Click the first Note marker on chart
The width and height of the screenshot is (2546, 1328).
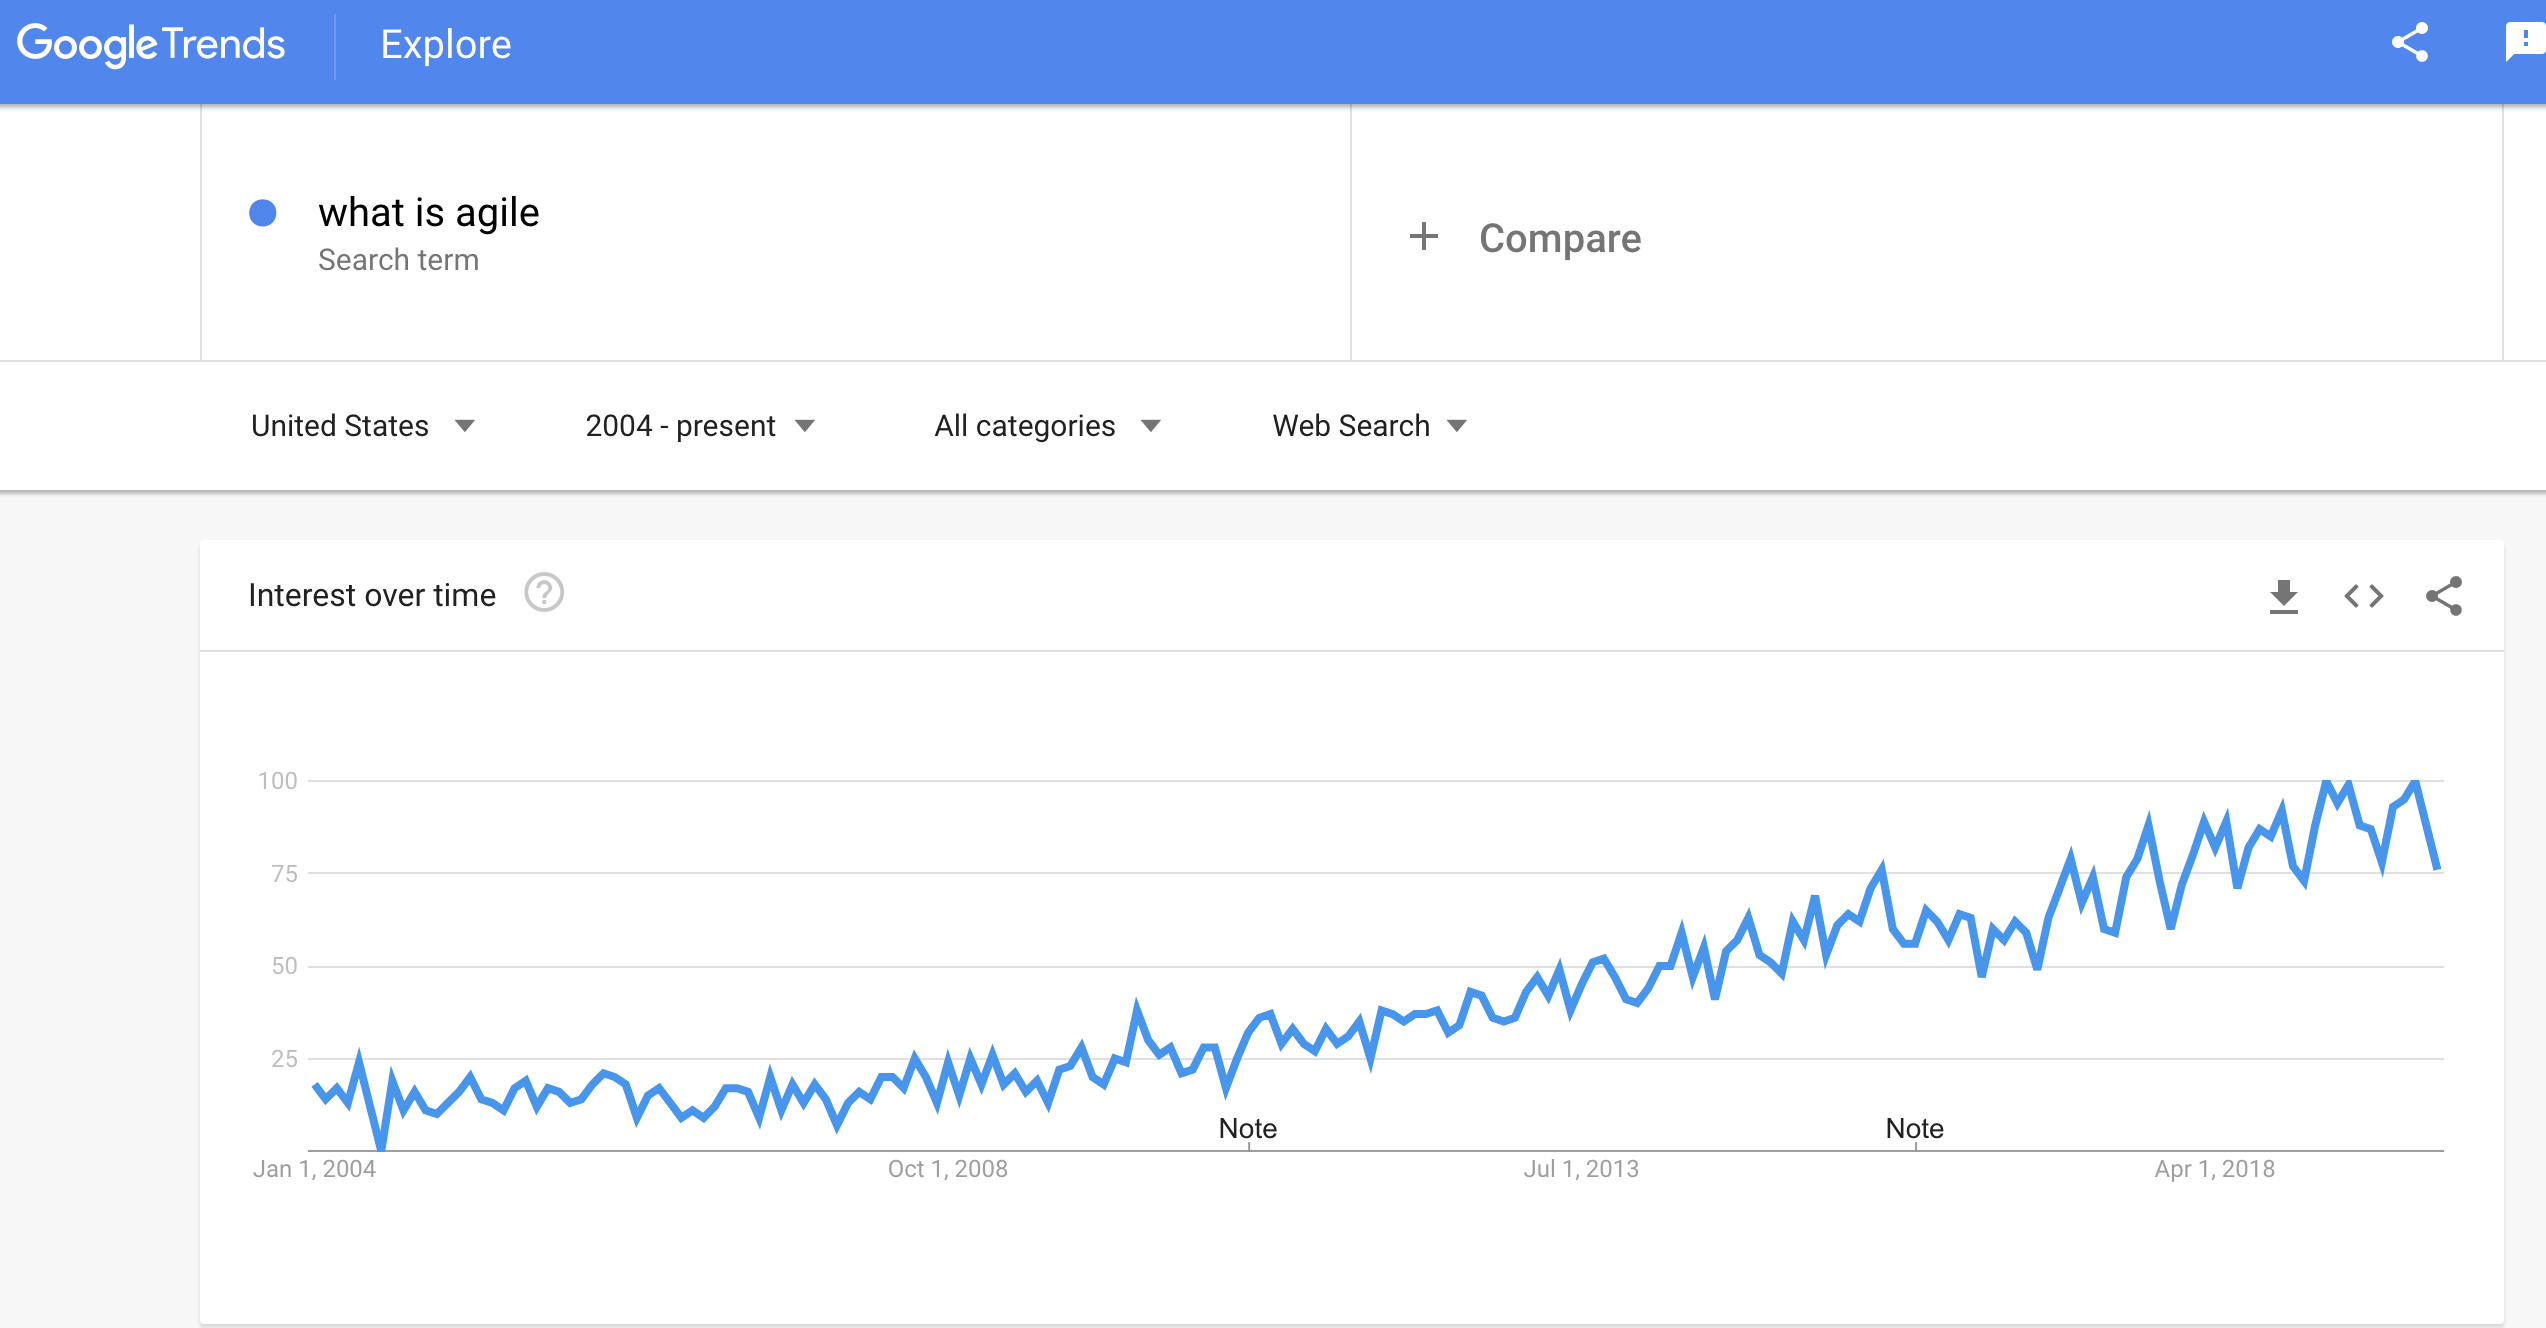pos(1248,1129)
